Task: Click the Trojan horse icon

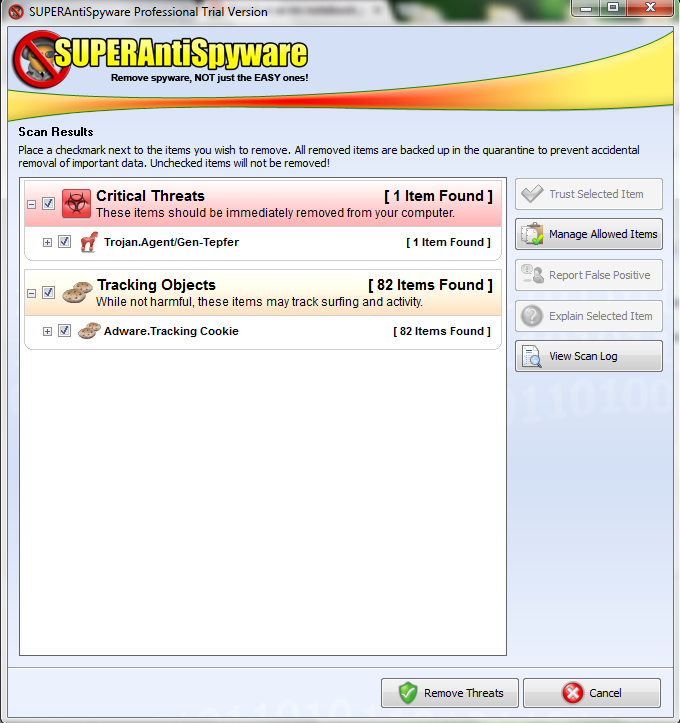Action: 89,242
